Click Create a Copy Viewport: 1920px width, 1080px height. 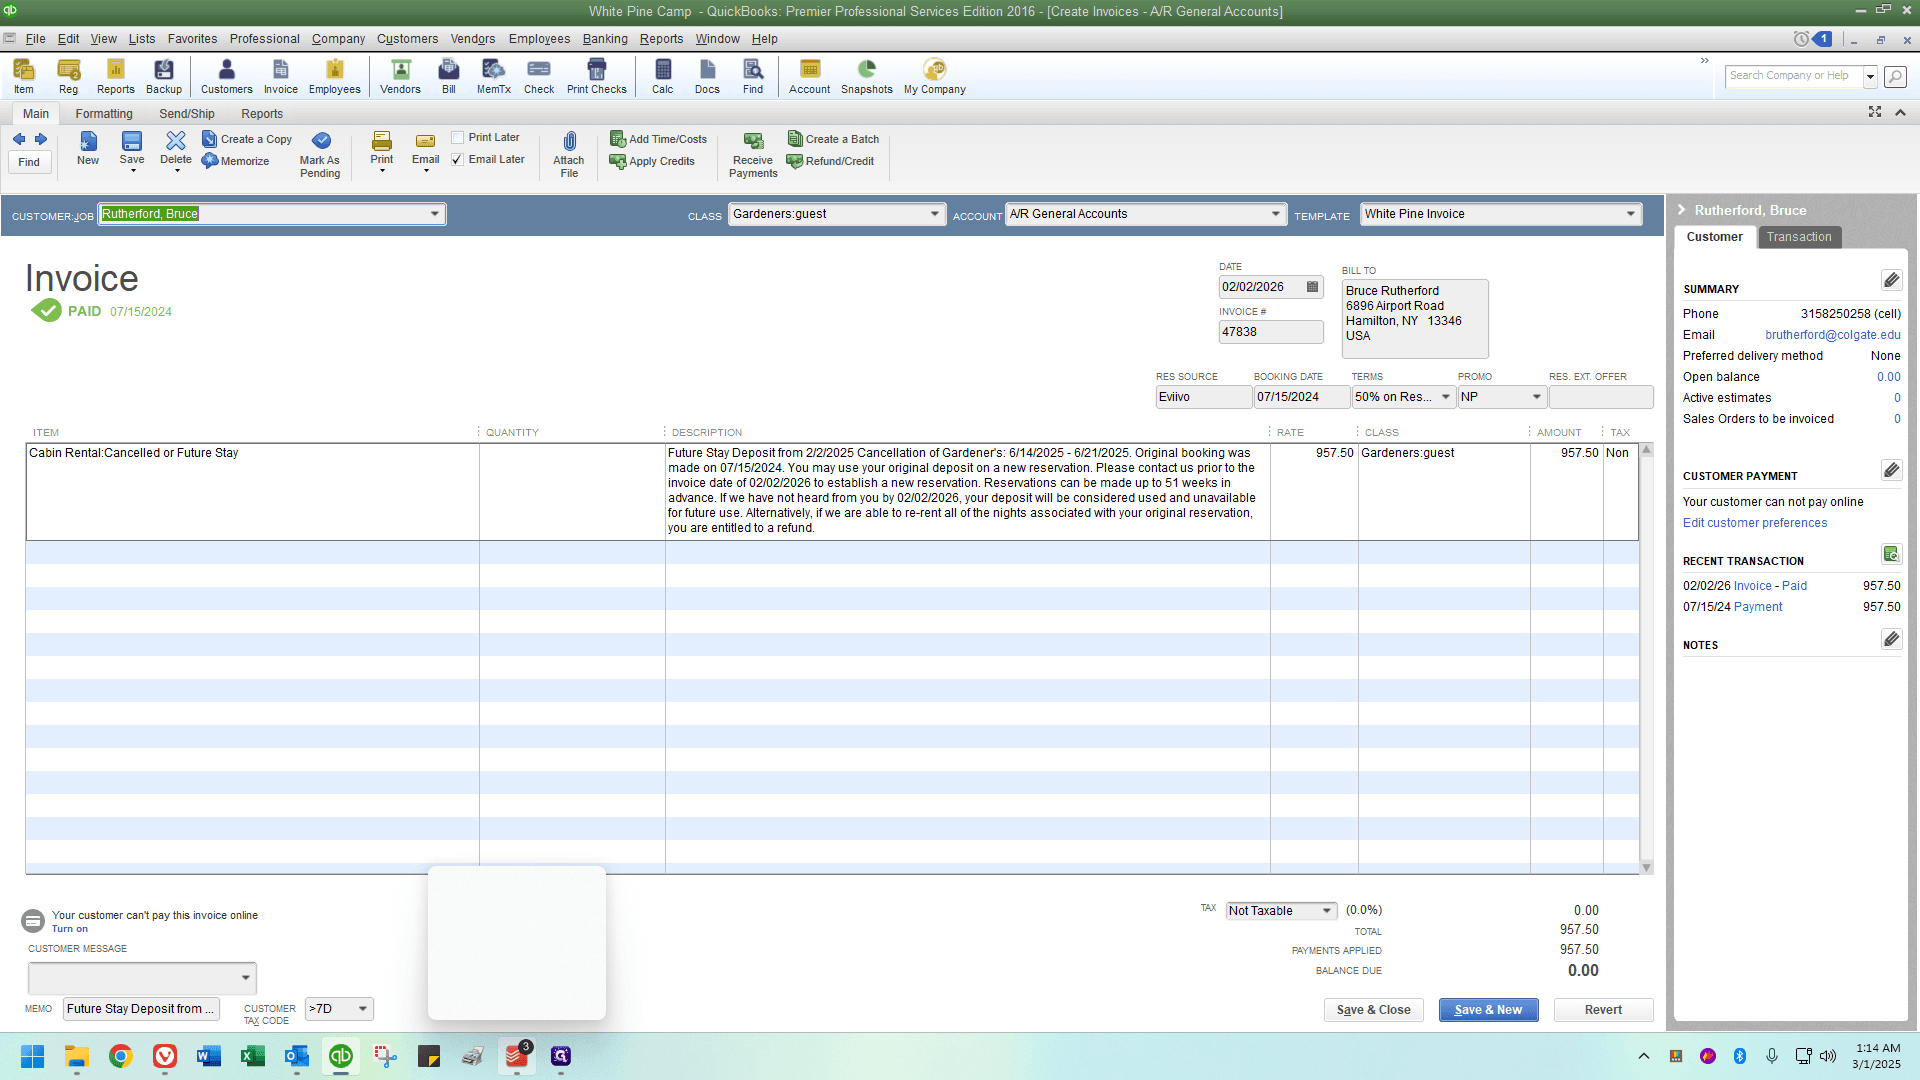click(247, 139)
